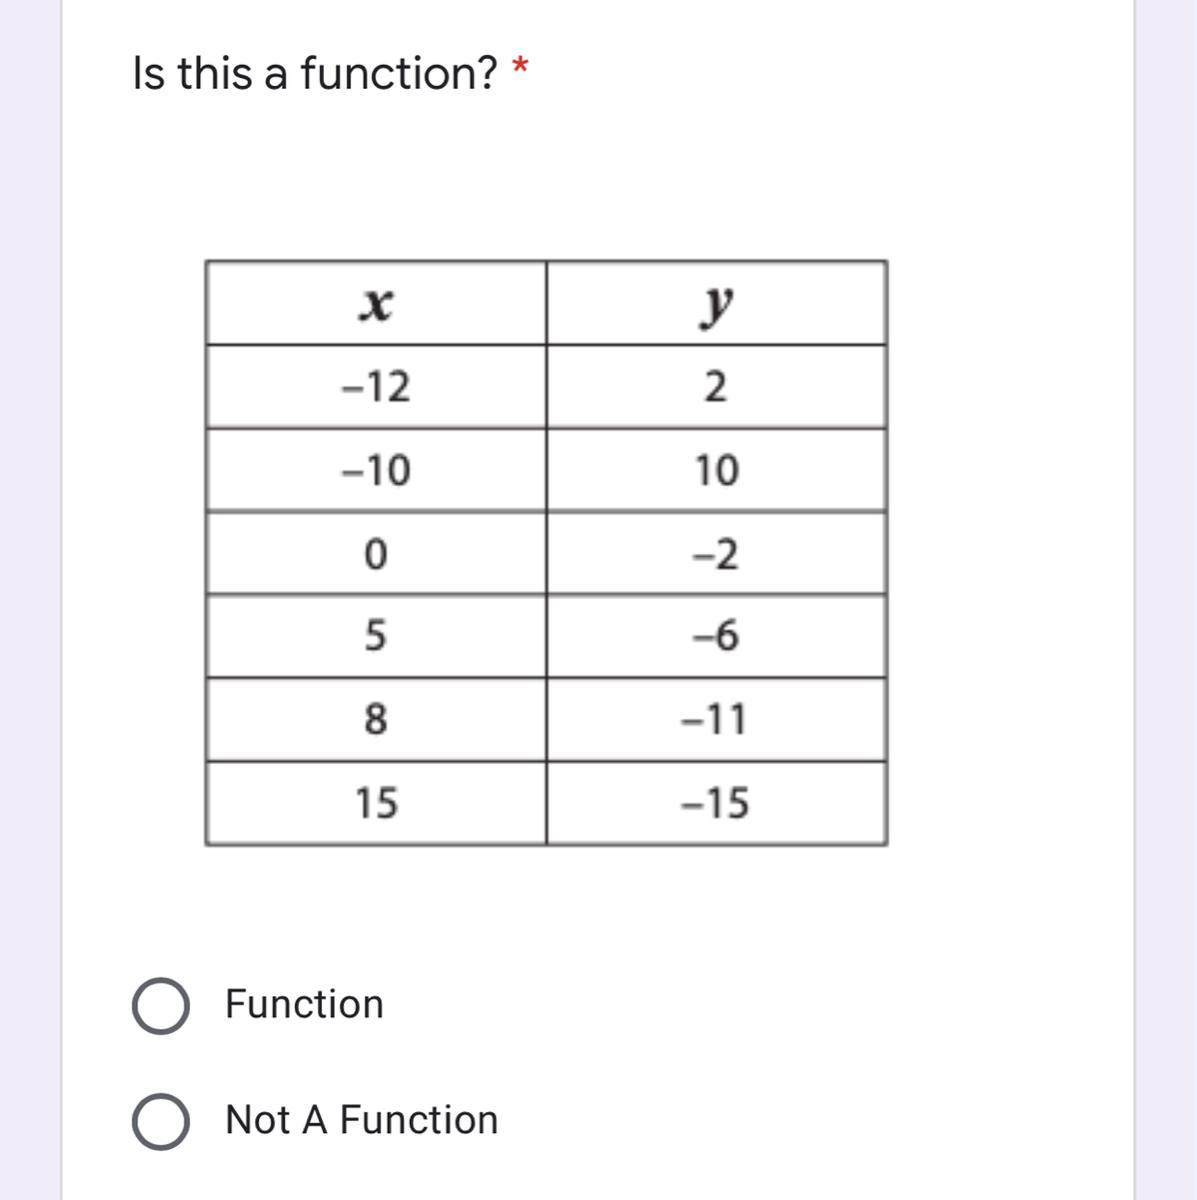
Task: Click the y column header cell
Action: coord(716,304)
